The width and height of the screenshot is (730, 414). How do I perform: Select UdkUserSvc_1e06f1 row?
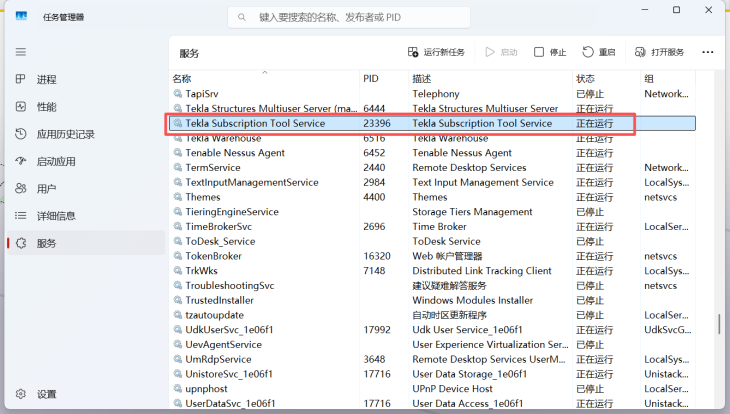tap(432, 330)
